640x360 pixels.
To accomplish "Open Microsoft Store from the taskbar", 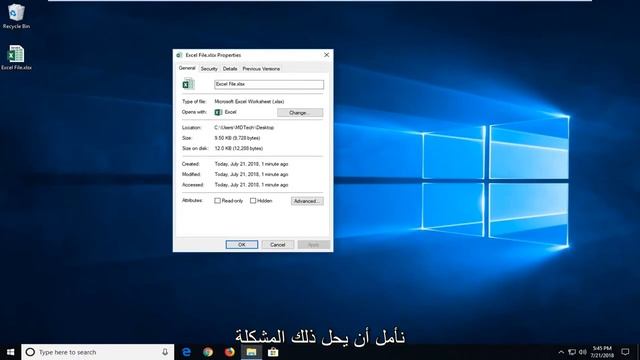I will [x=273, y=352].
